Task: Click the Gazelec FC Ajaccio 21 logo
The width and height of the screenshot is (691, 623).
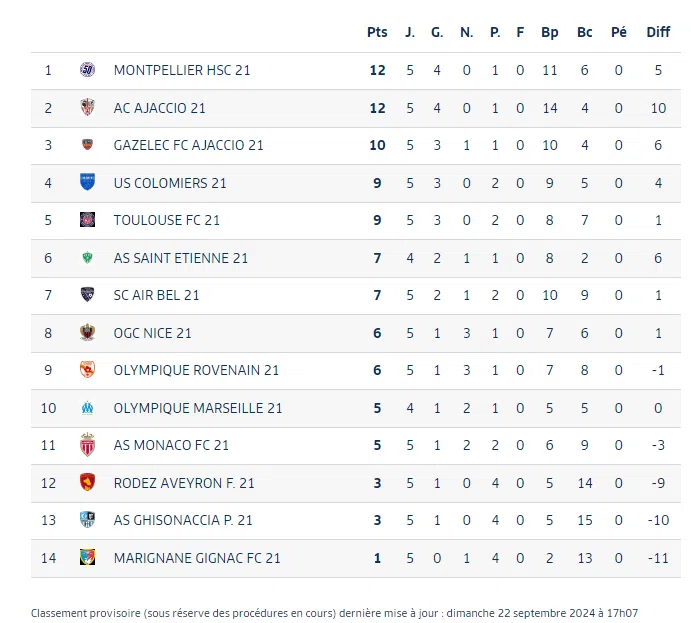Action: pos(87,145)
